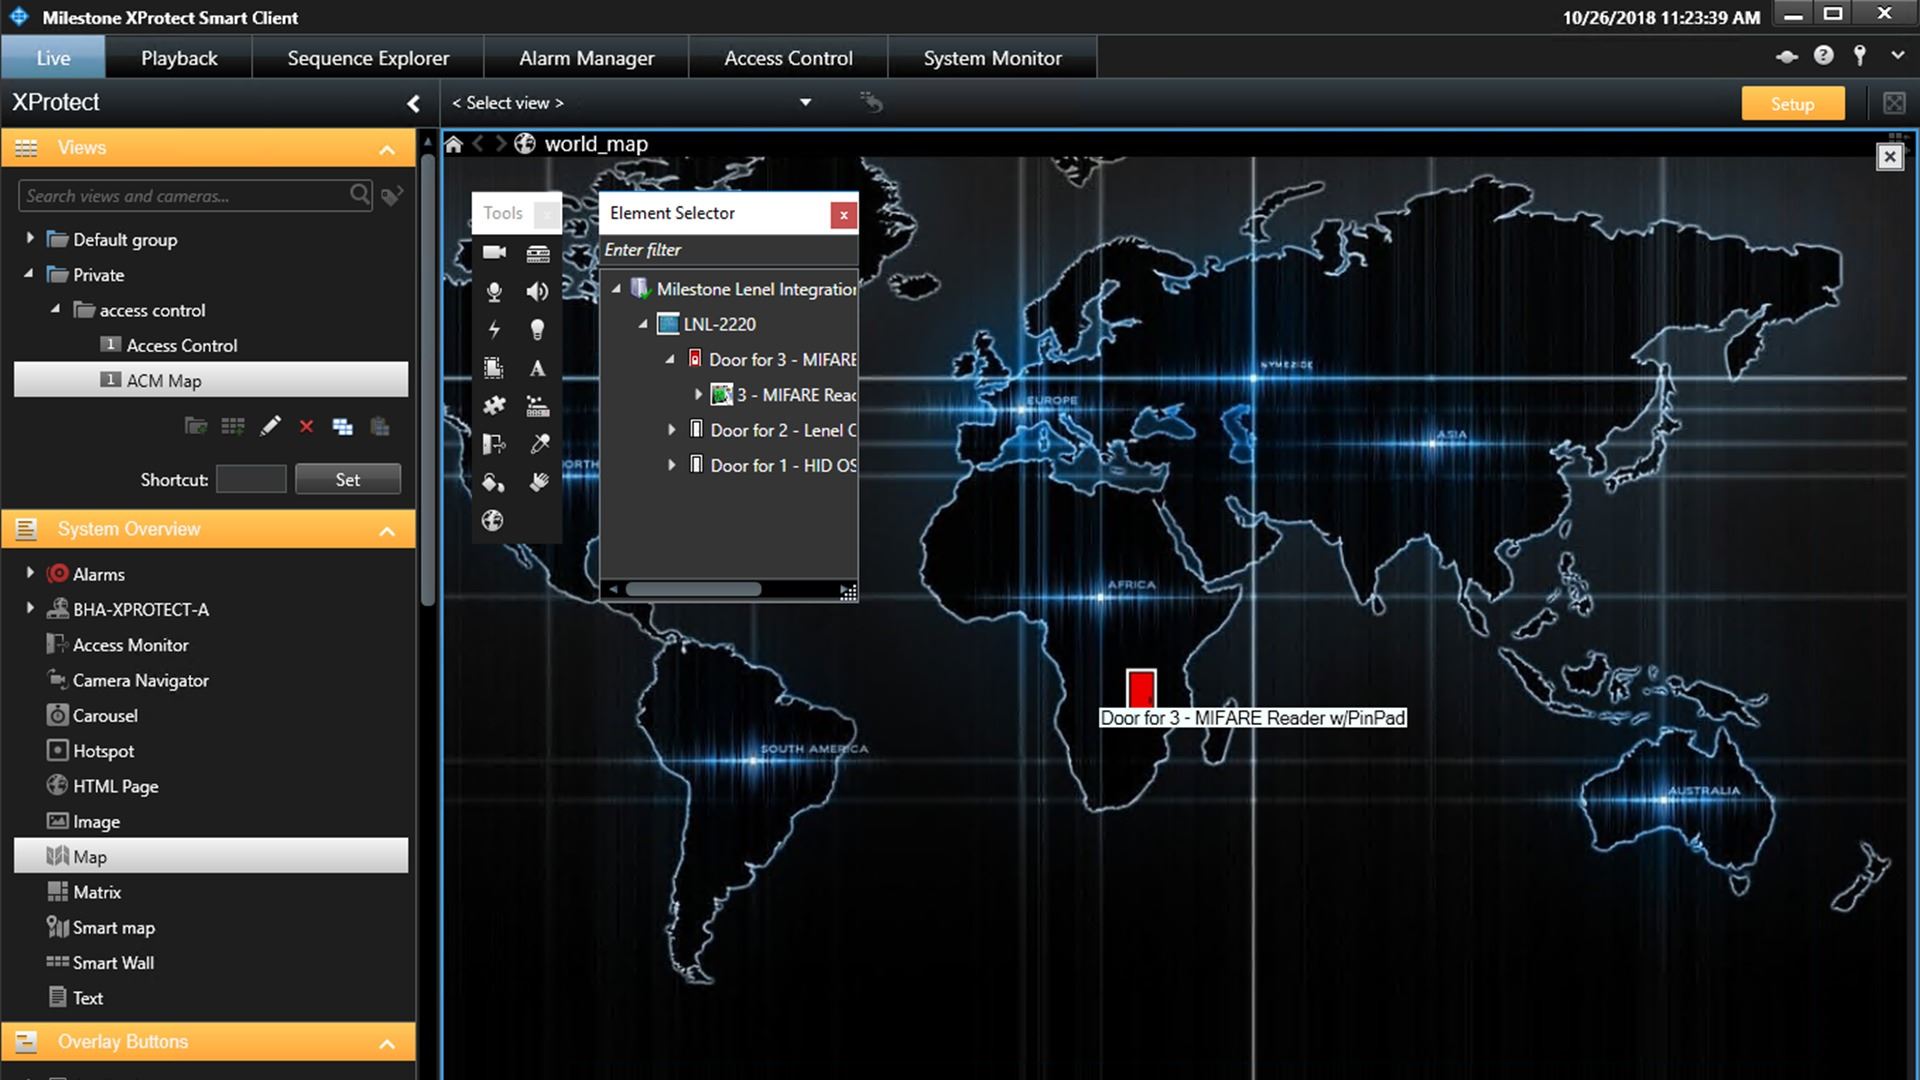Select the hand pan tool
Viewport: 1920px width, 1080px height.
tap(538, 482)
